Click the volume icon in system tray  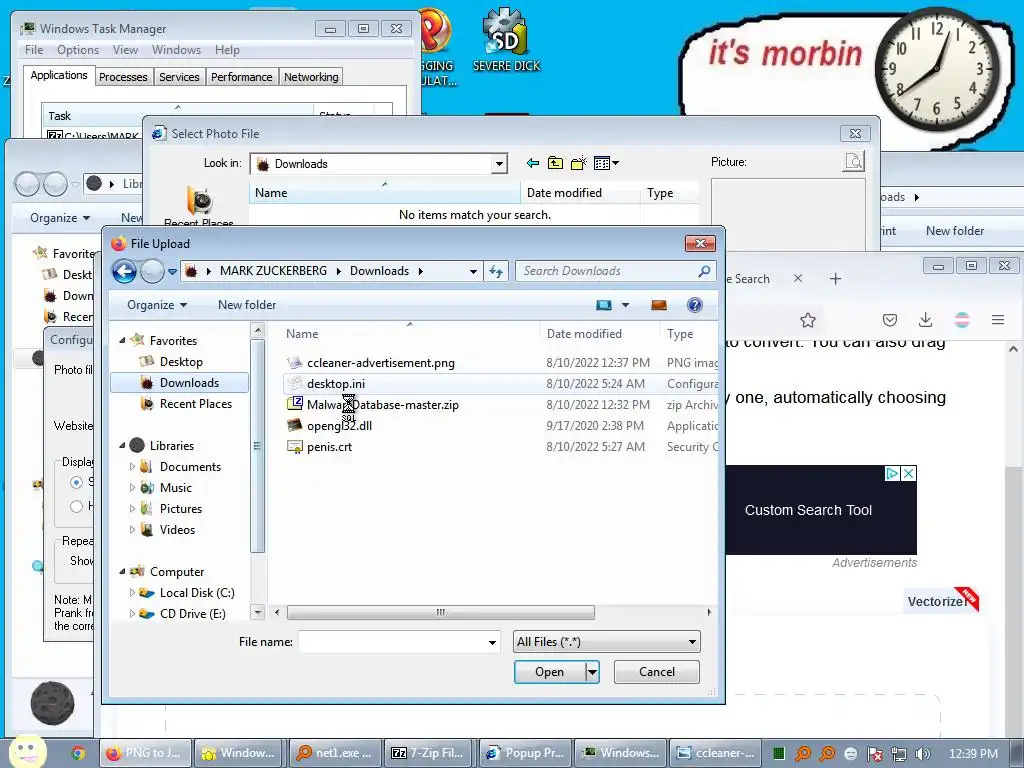pyautogui.click(x=922, y=754)
